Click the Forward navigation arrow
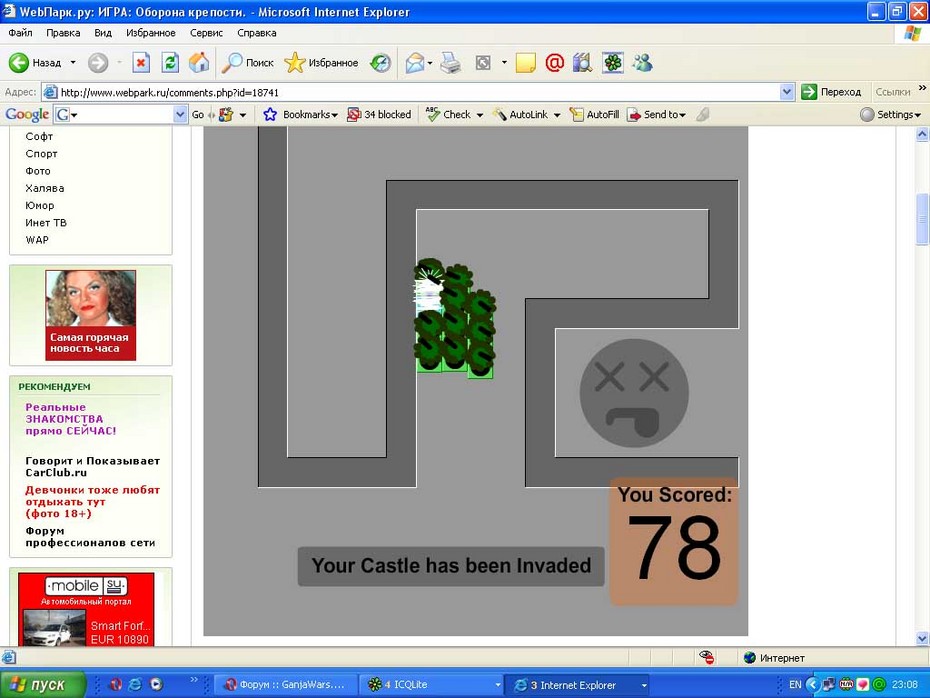Screen dimensions: 930x698 (98, 62)
